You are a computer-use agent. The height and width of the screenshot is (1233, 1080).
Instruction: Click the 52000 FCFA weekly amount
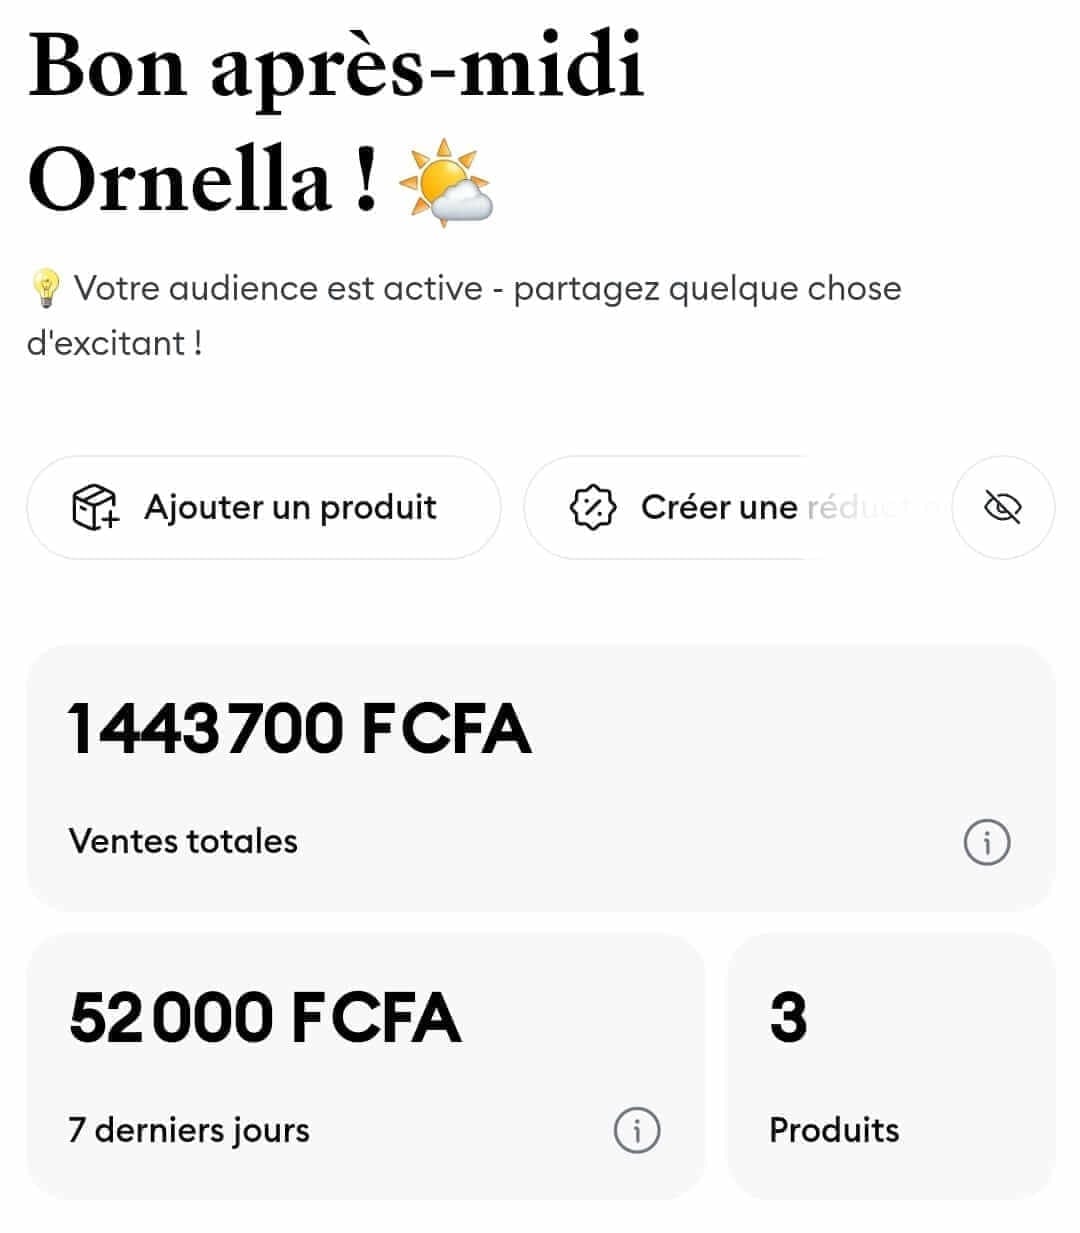click(265, 1017)
